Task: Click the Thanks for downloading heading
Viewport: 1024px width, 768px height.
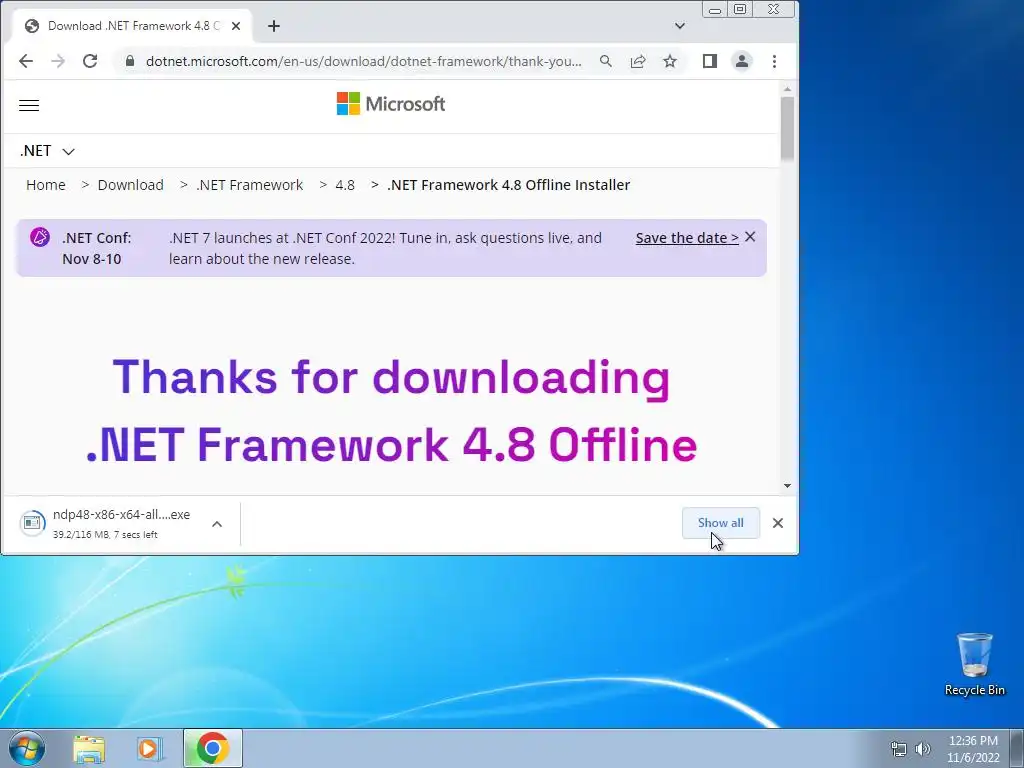Action: click(x=391, y=411)
